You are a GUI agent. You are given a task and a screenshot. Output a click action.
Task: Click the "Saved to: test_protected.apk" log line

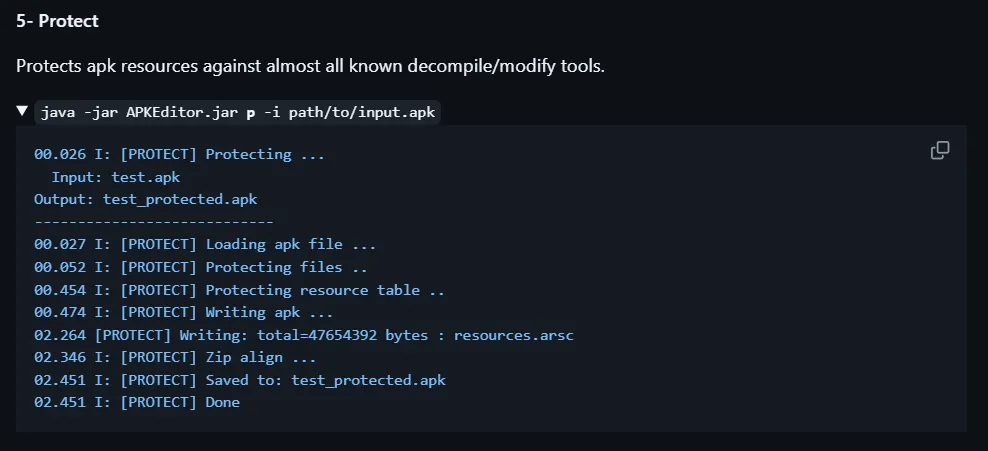(239, 380)
